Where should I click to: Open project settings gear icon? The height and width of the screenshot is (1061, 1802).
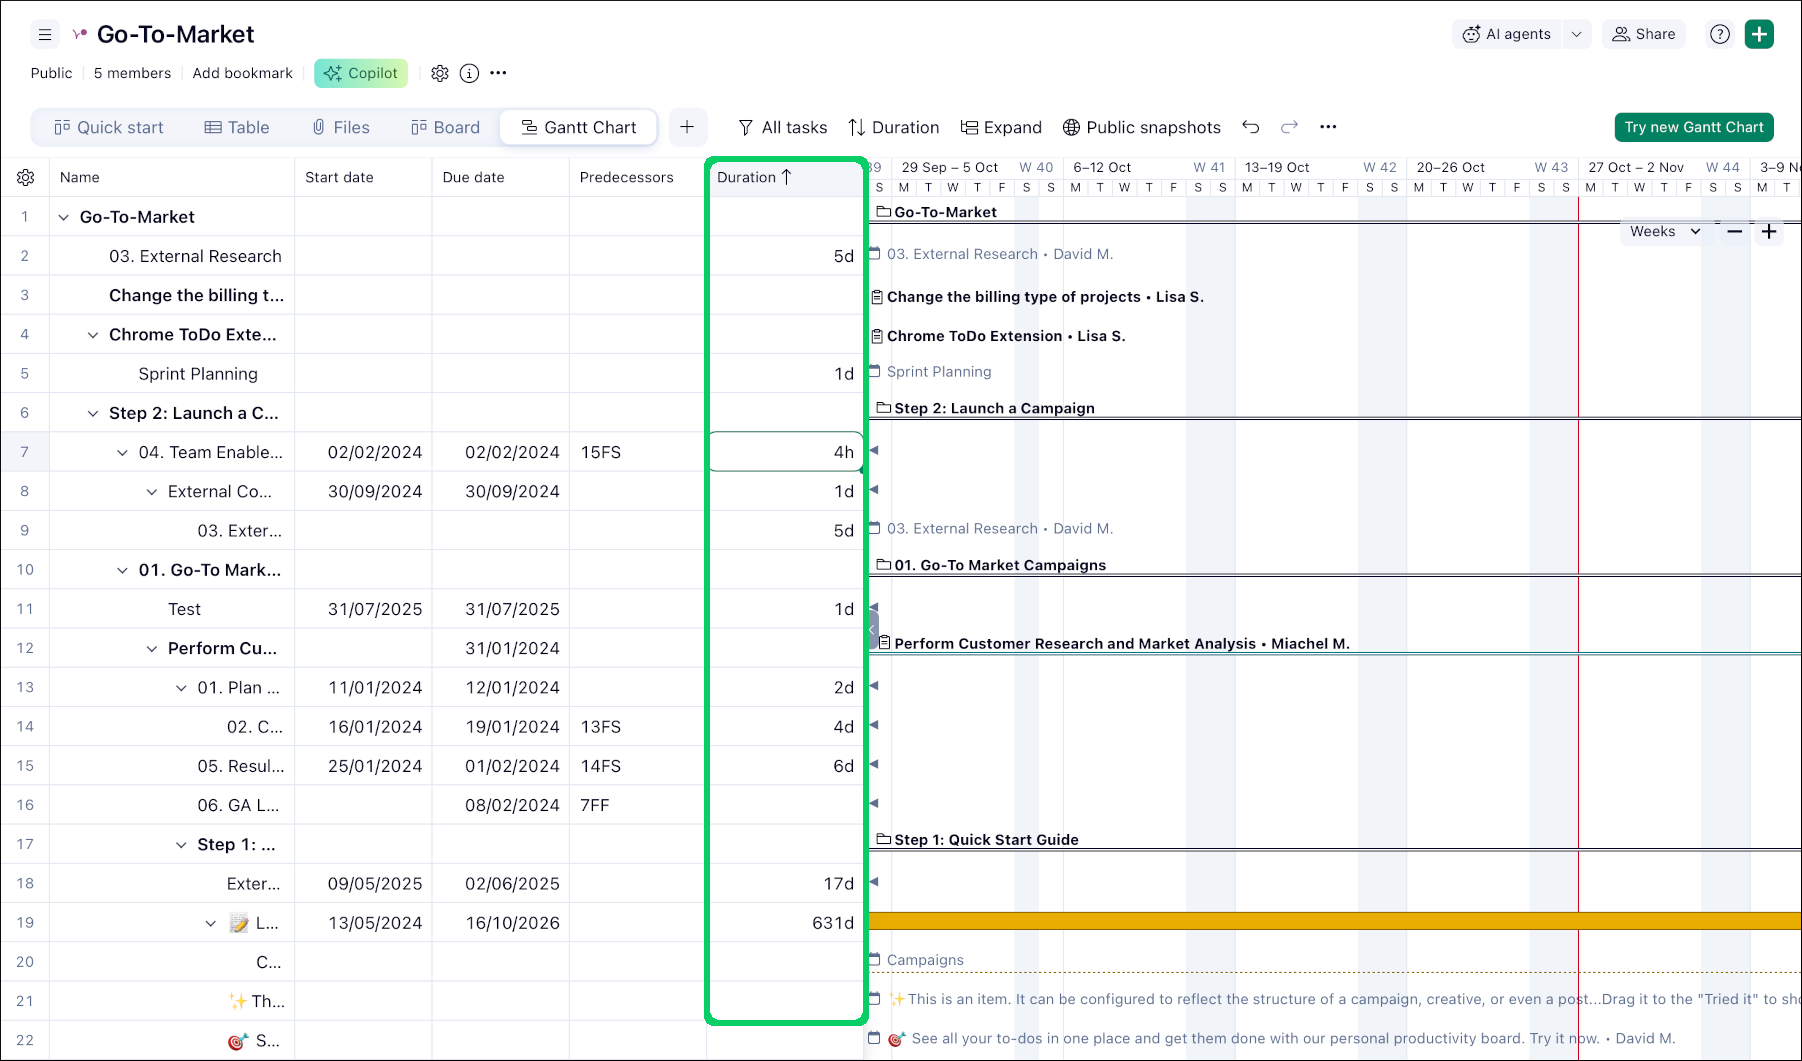pyautogui.click(x=440, y=73)
